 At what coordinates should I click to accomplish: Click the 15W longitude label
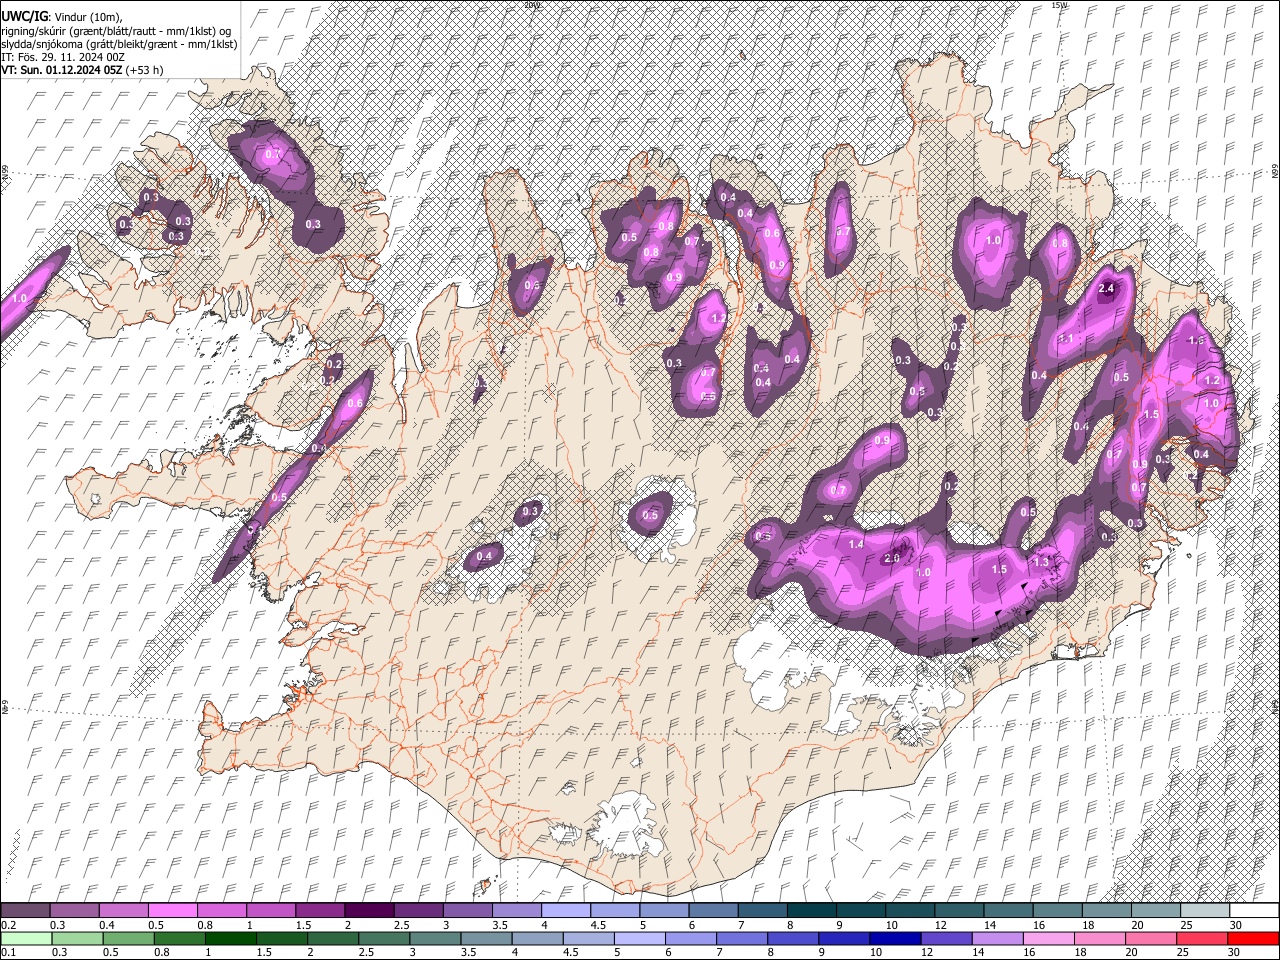tap(1058, 5)
